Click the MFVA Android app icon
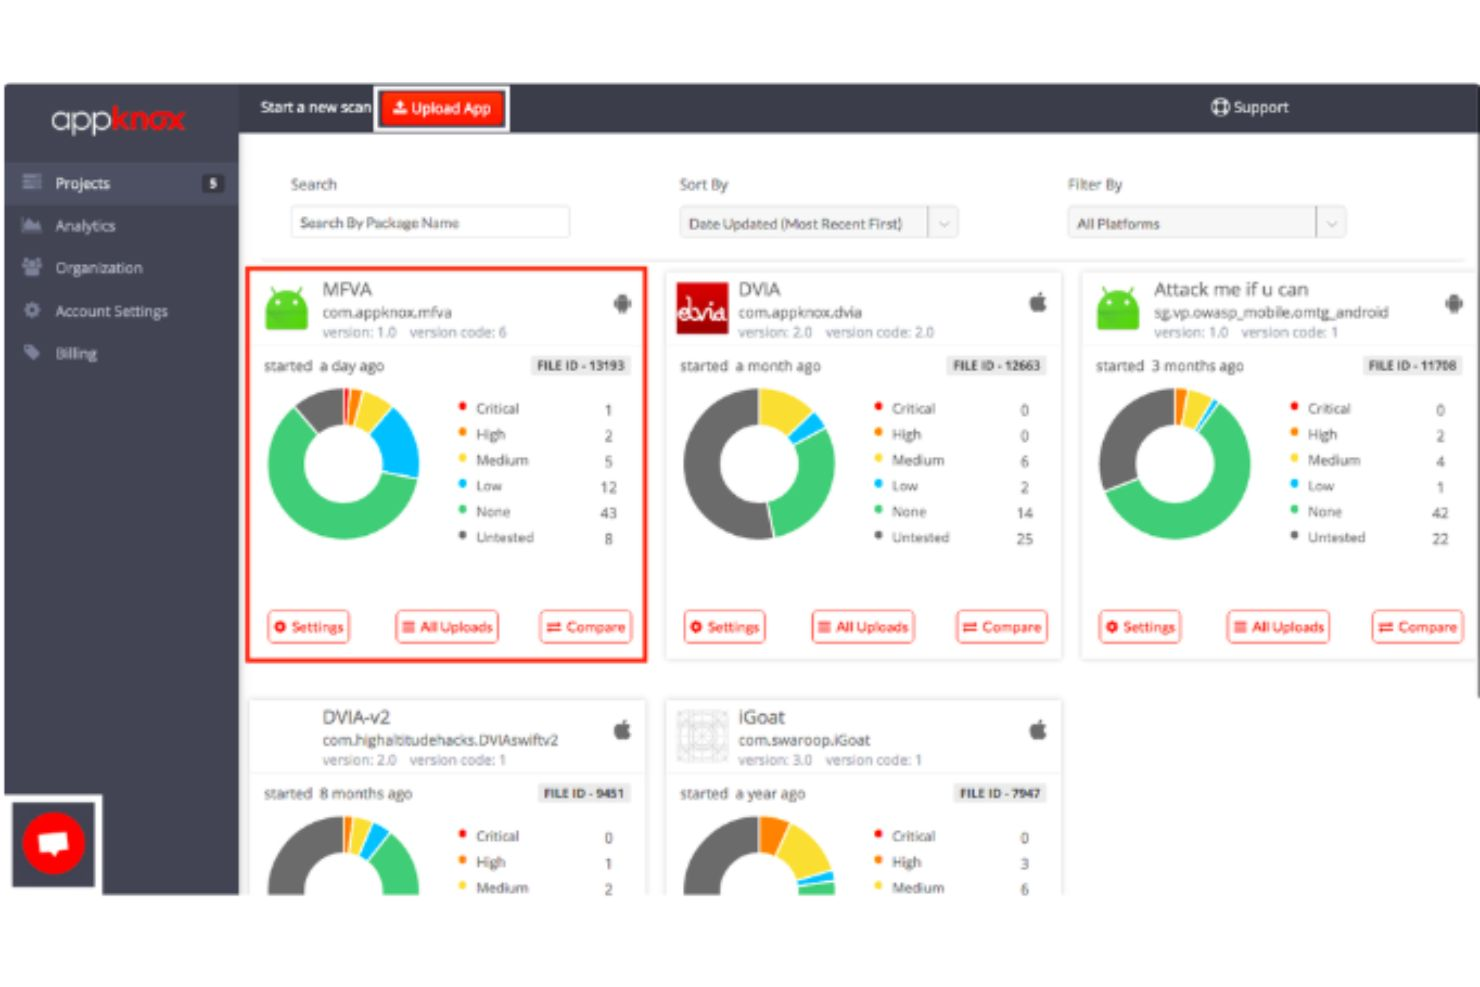This screenshot has height=987, width=1480. click(x=286, y=309)
